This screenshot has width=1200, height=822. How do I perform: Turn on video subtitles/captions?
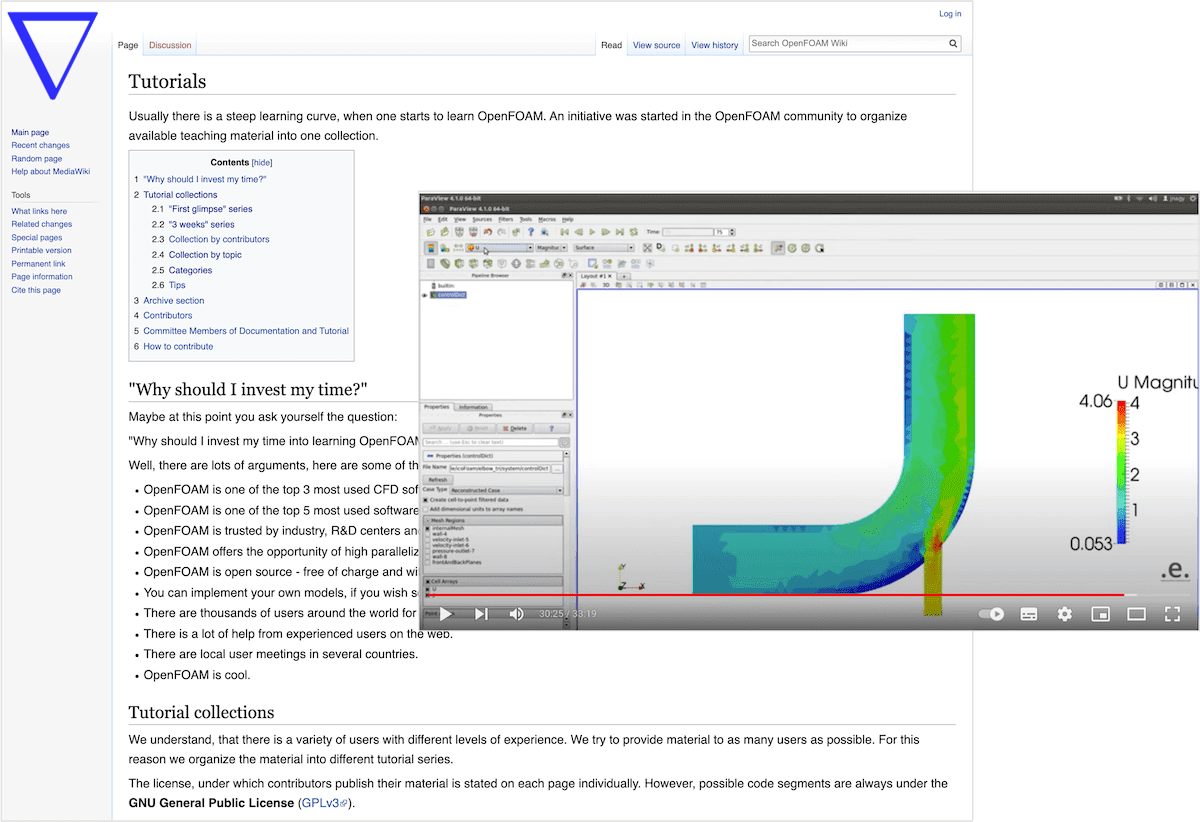point(1029,613)
